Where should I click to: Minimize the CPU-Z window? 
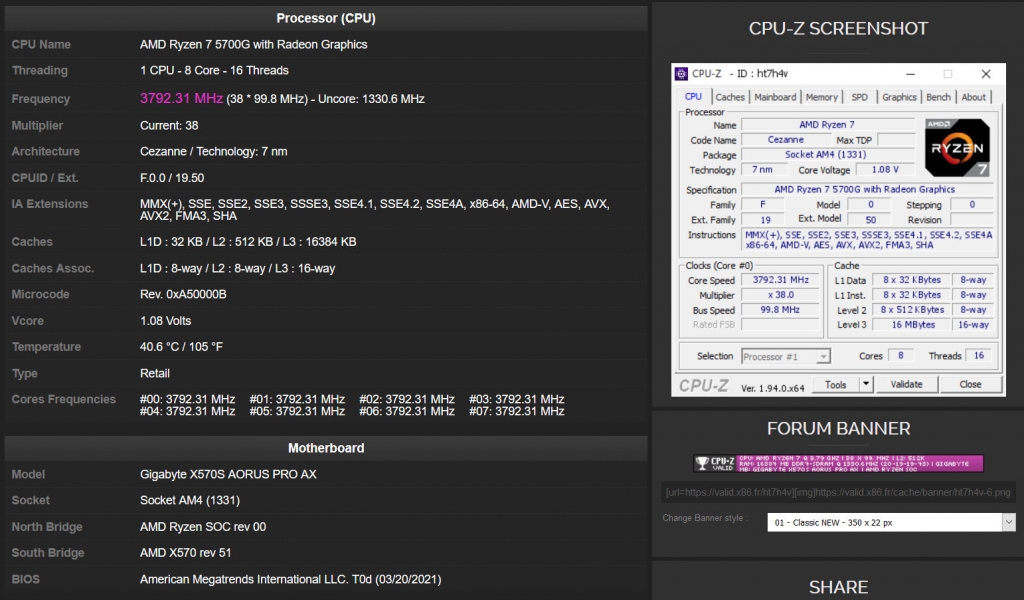pyautogui.click(x=910, y=74)
